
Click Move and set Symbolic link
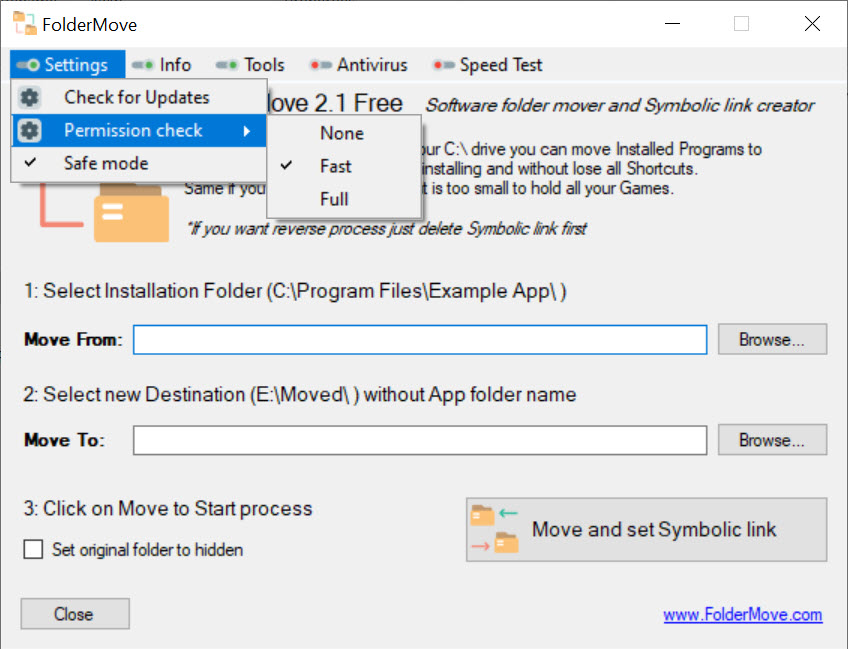click(647, 529)
